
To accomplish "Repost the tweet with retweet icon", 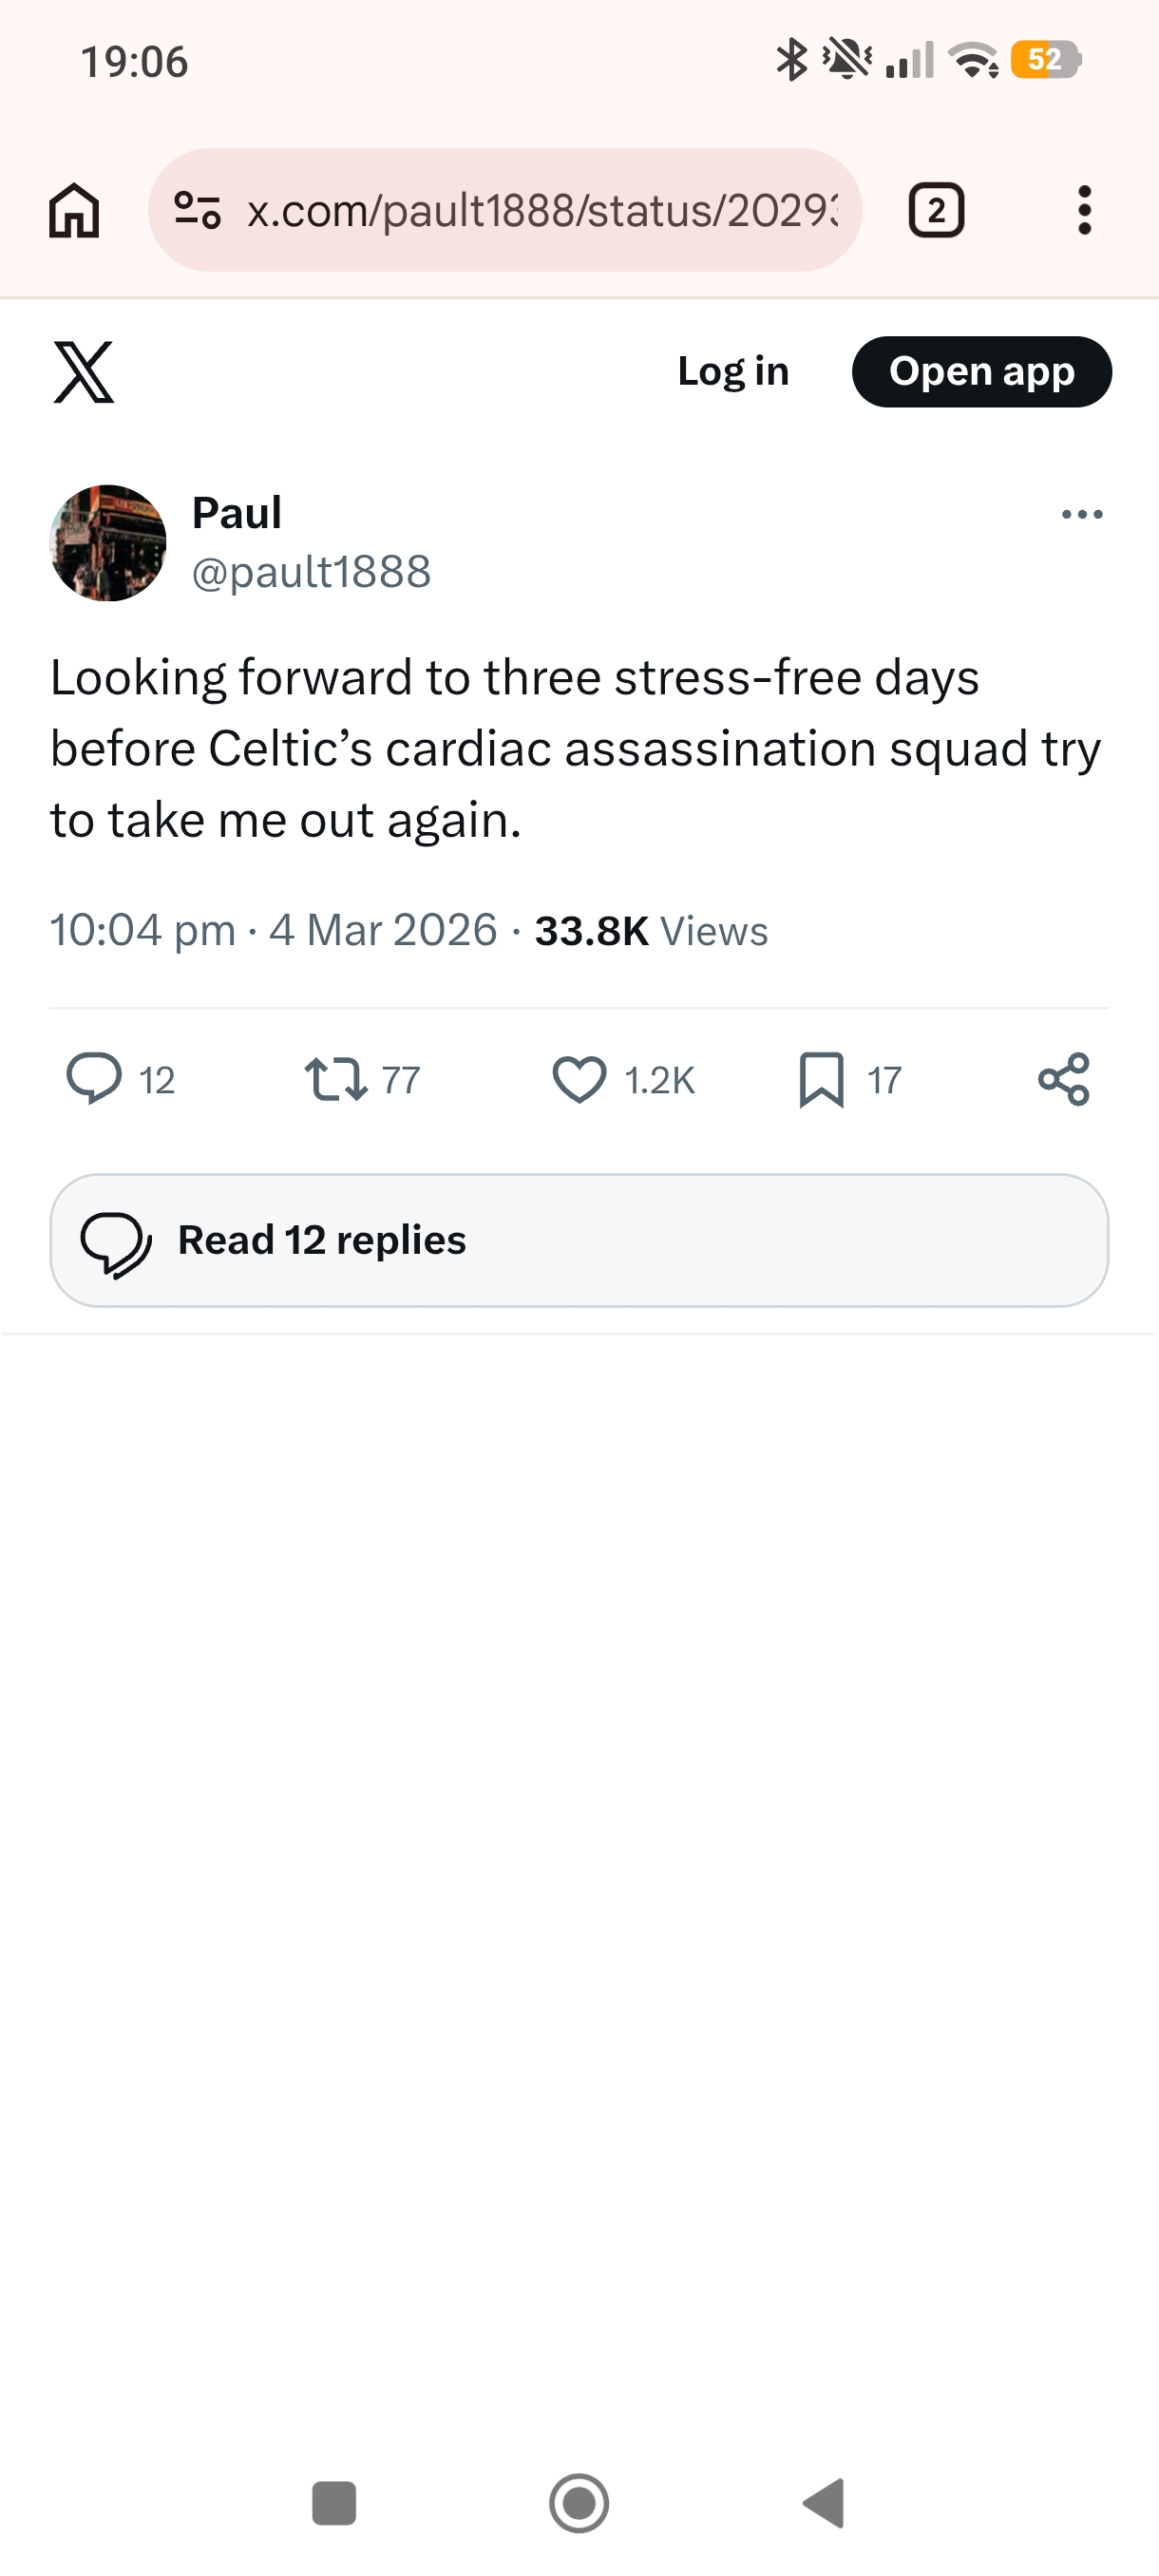I will click(336, 1079).
